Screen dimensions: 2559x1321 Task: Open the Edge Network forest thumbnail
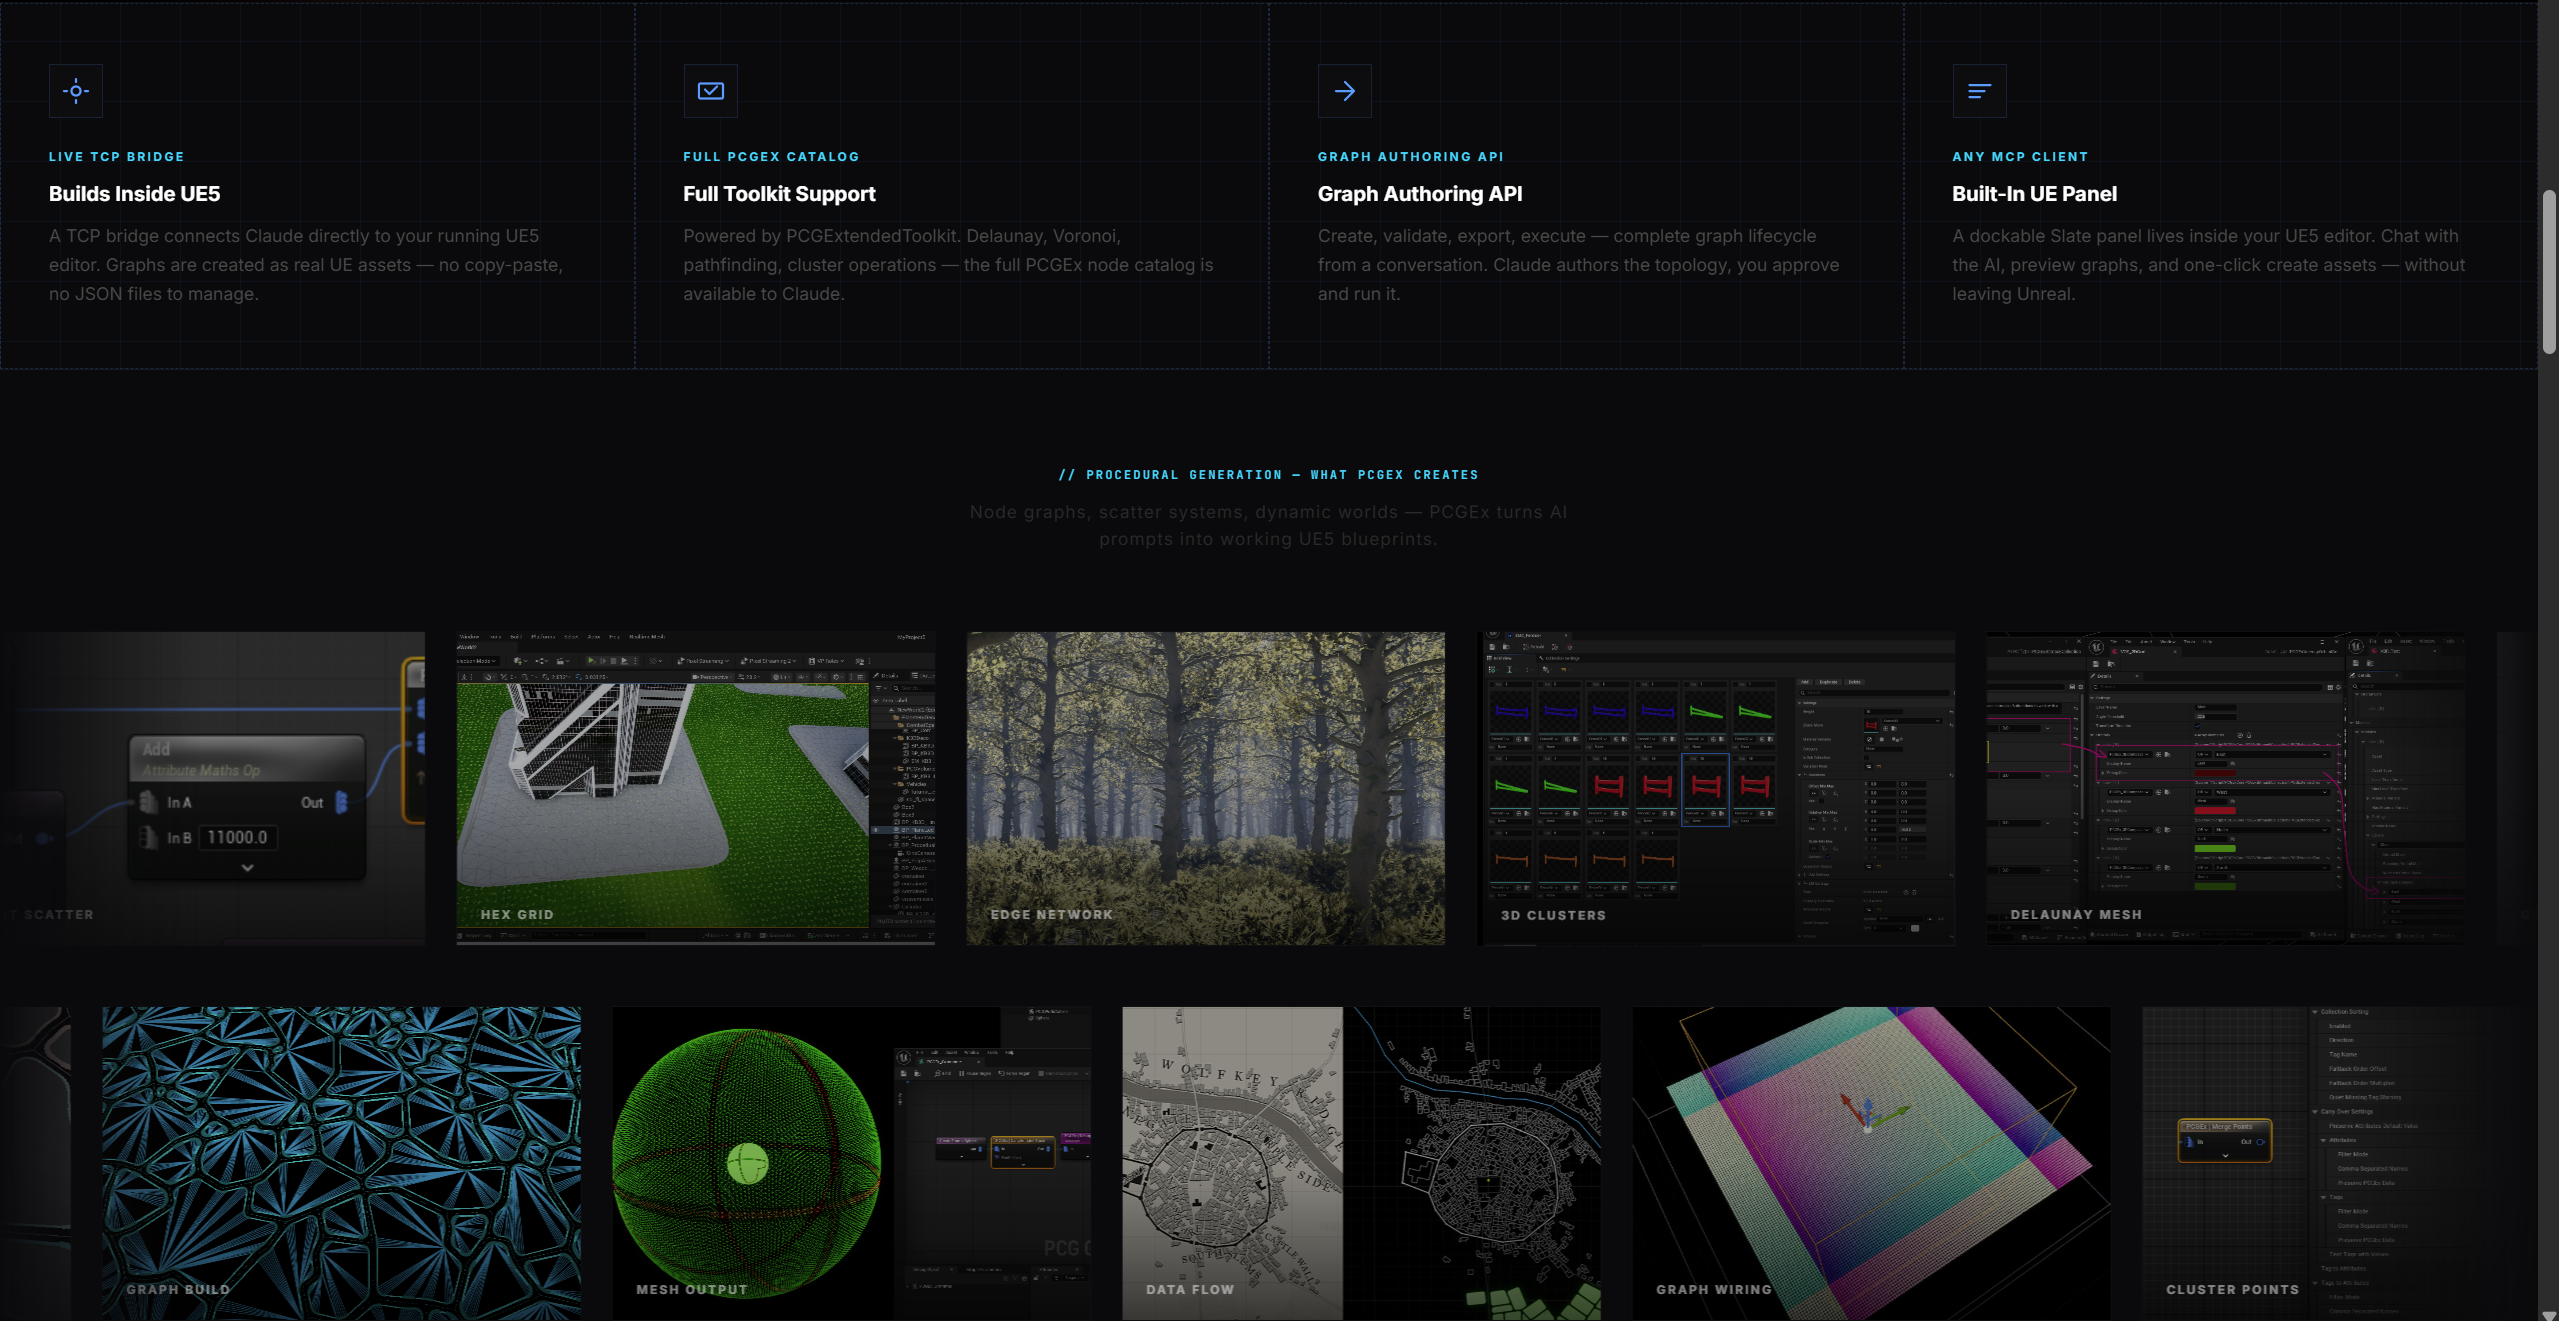[x=1205, y=787]
